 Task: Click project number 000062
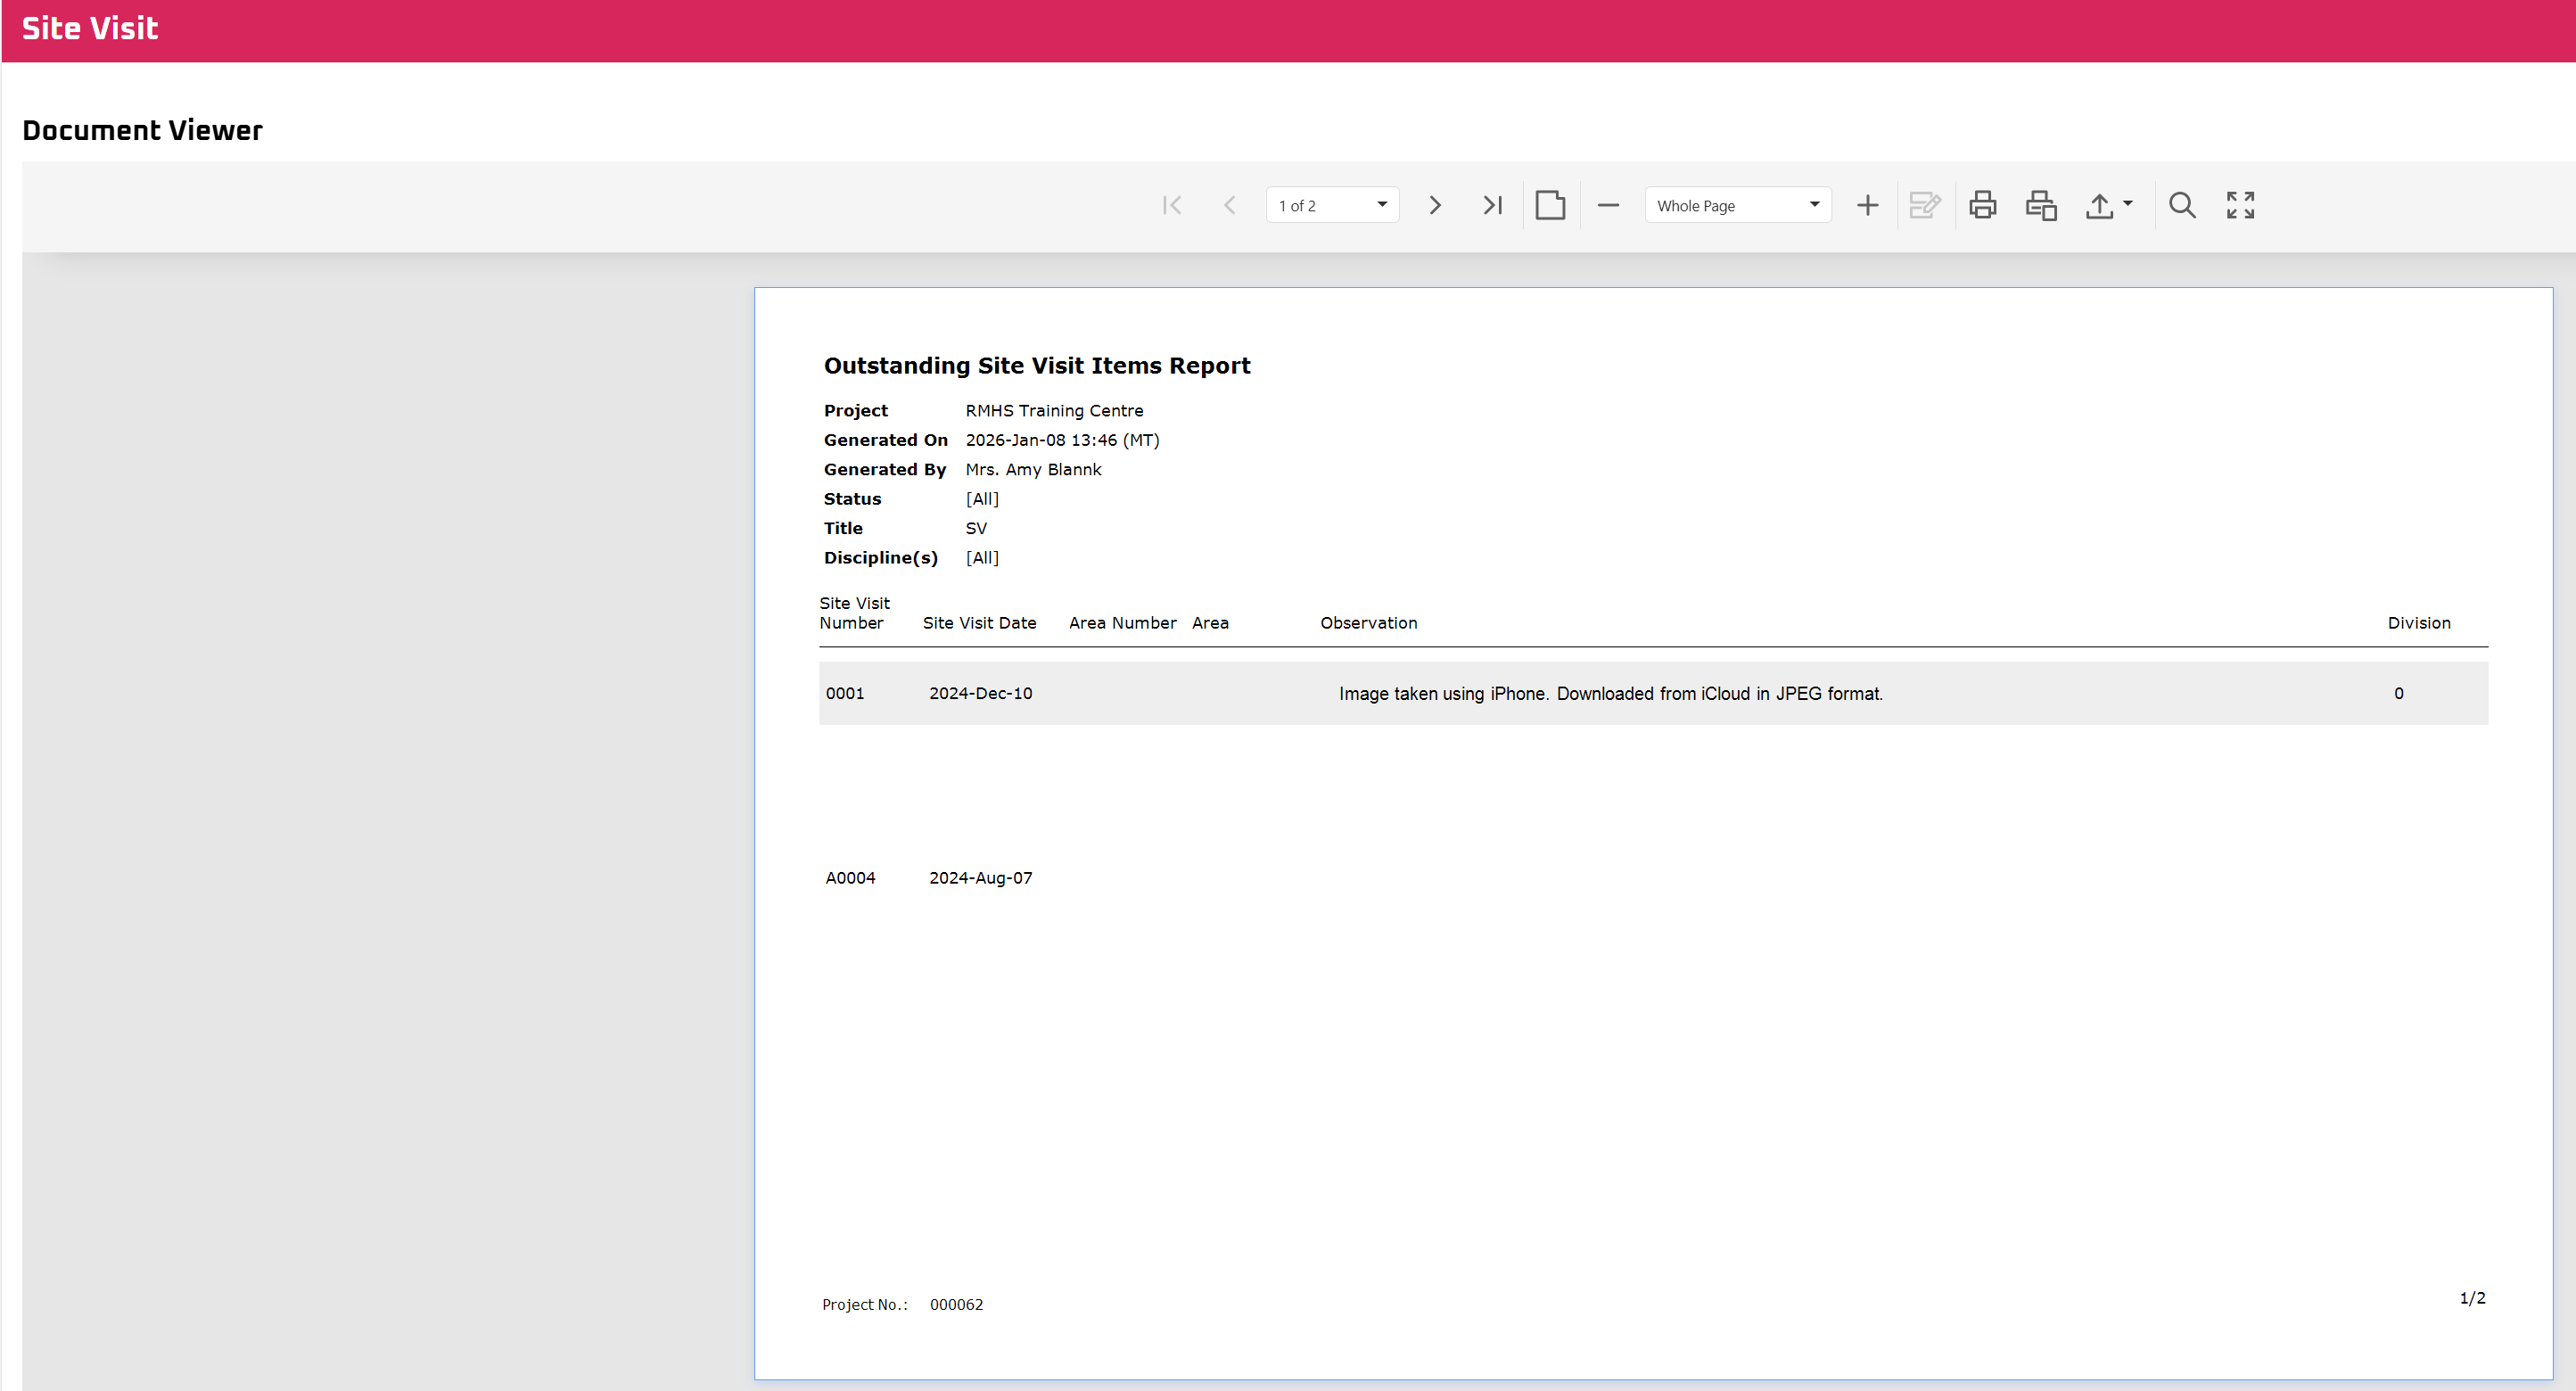pyautogui.click(x=956, y=1305)
